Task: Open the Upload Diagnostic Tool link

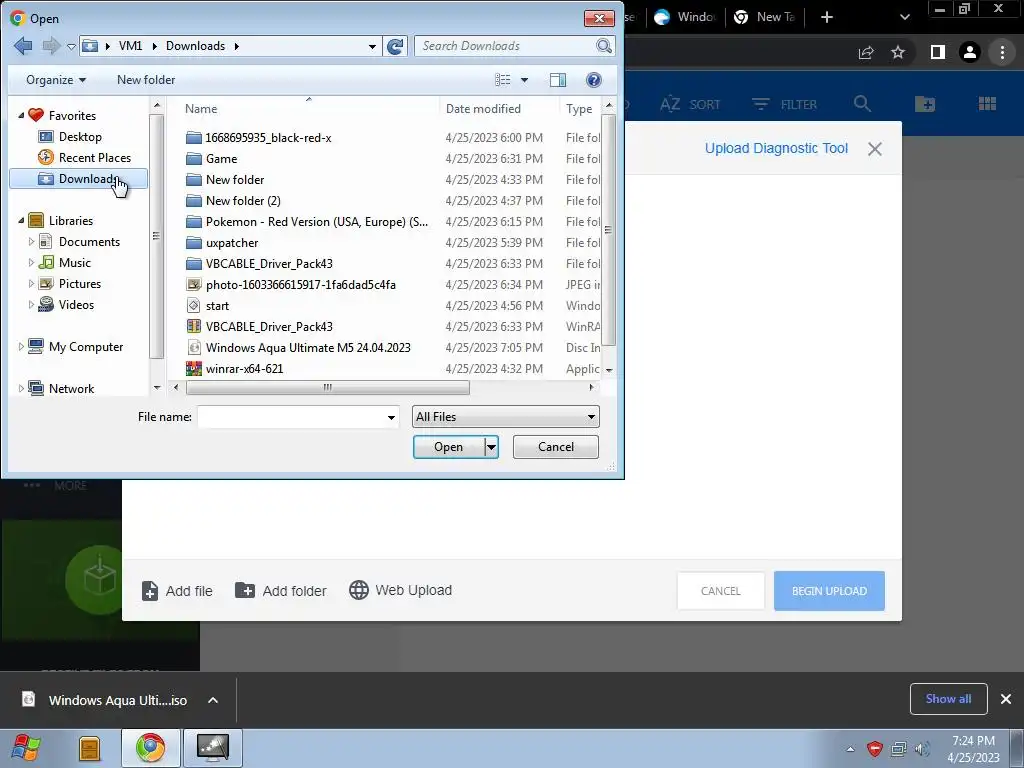Action: click(x=776, y=148)
